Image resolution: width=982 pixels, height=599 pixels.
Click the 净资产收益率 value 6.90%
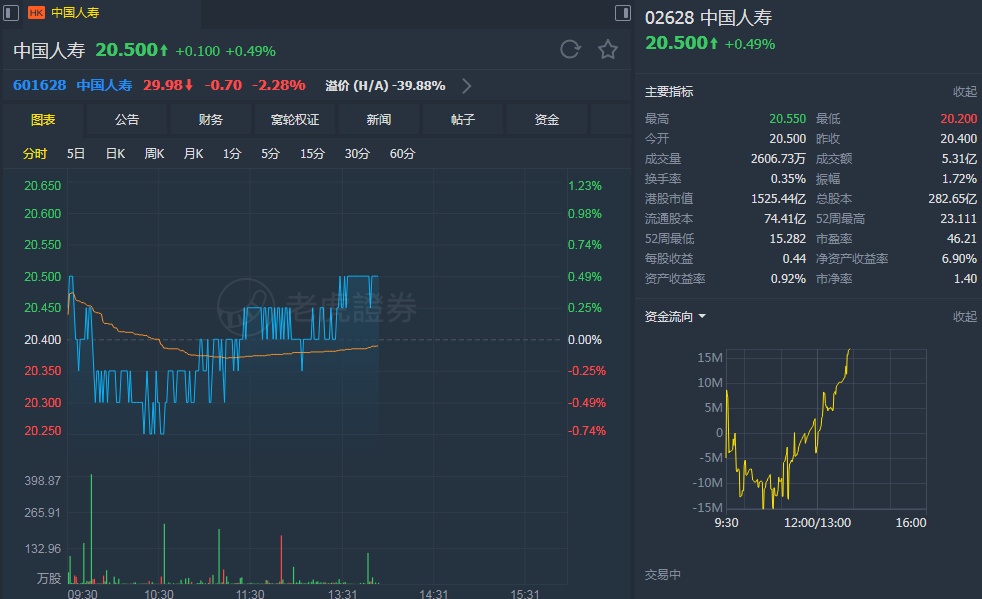(x=959, y=259)
